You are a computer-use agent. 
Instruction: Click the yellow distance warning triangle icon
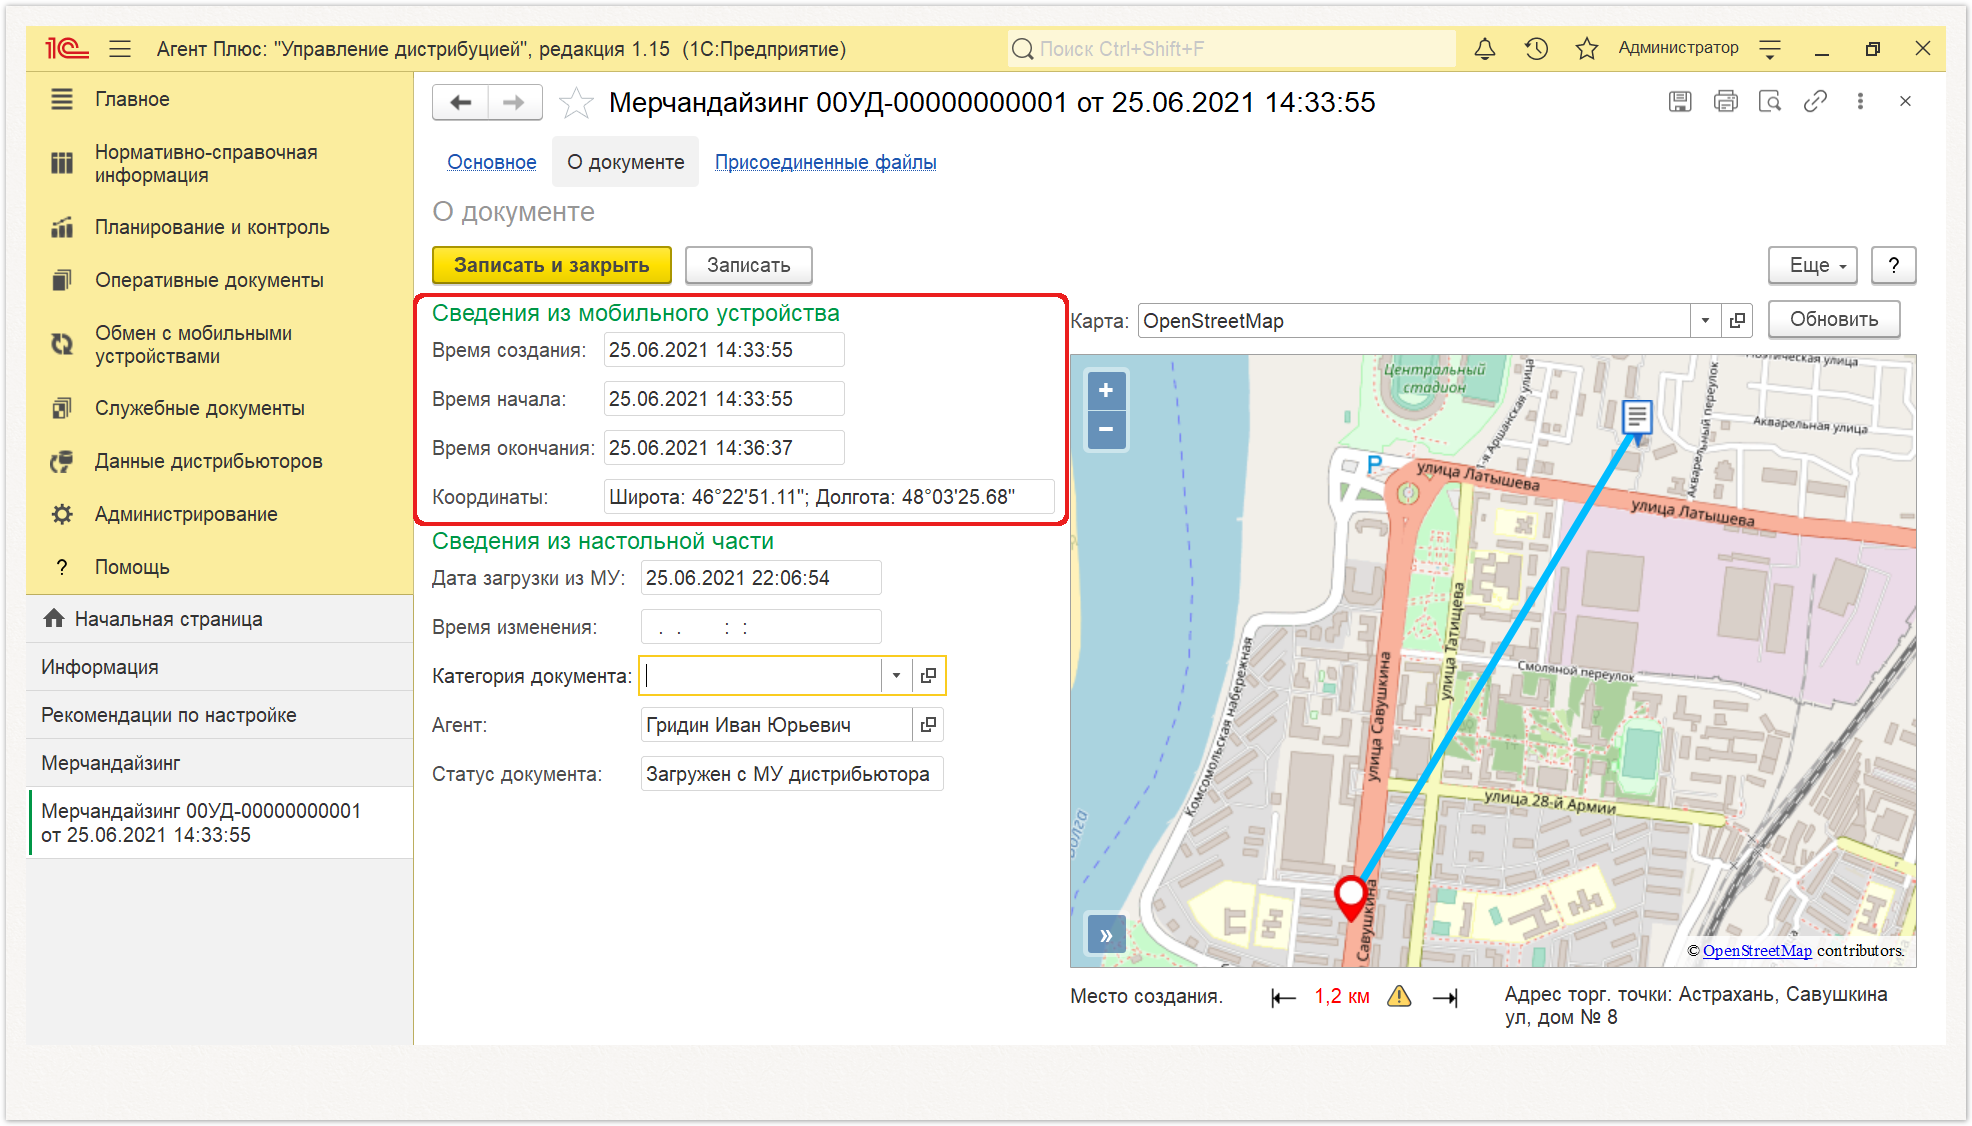(1399, 996)
